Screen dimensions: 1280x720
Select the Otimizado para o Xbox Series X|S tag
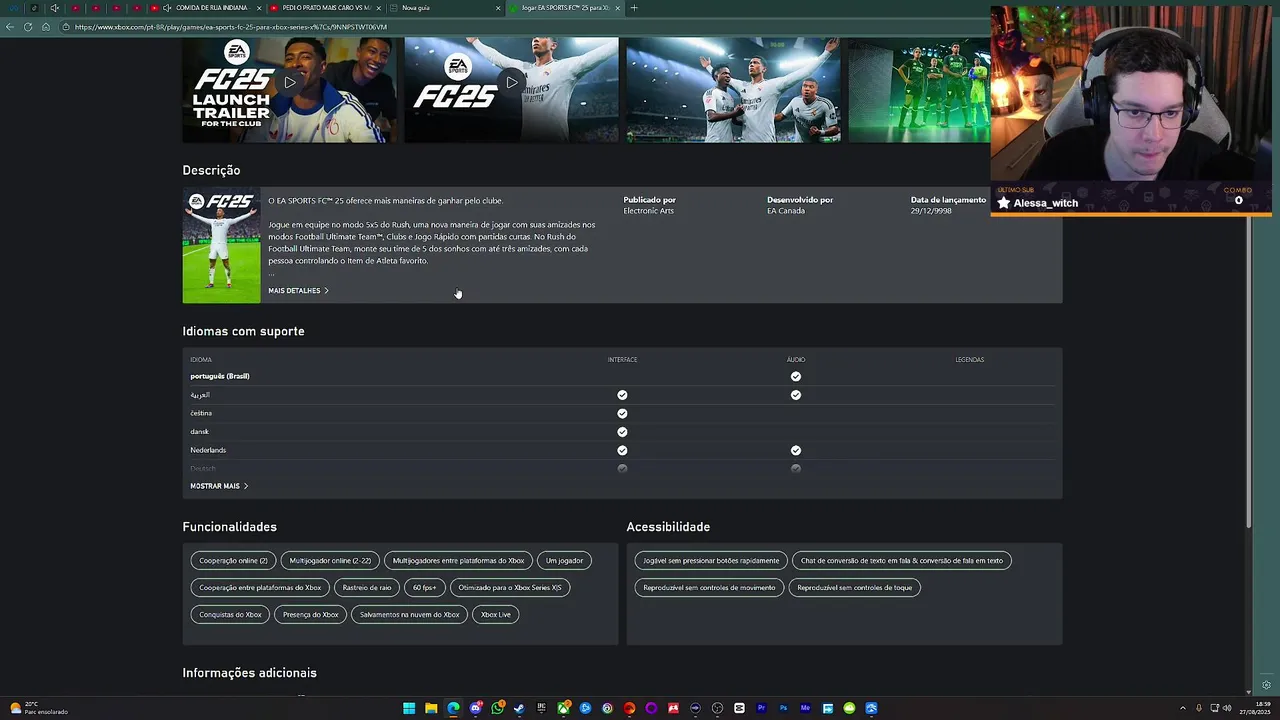pos(510,588)
